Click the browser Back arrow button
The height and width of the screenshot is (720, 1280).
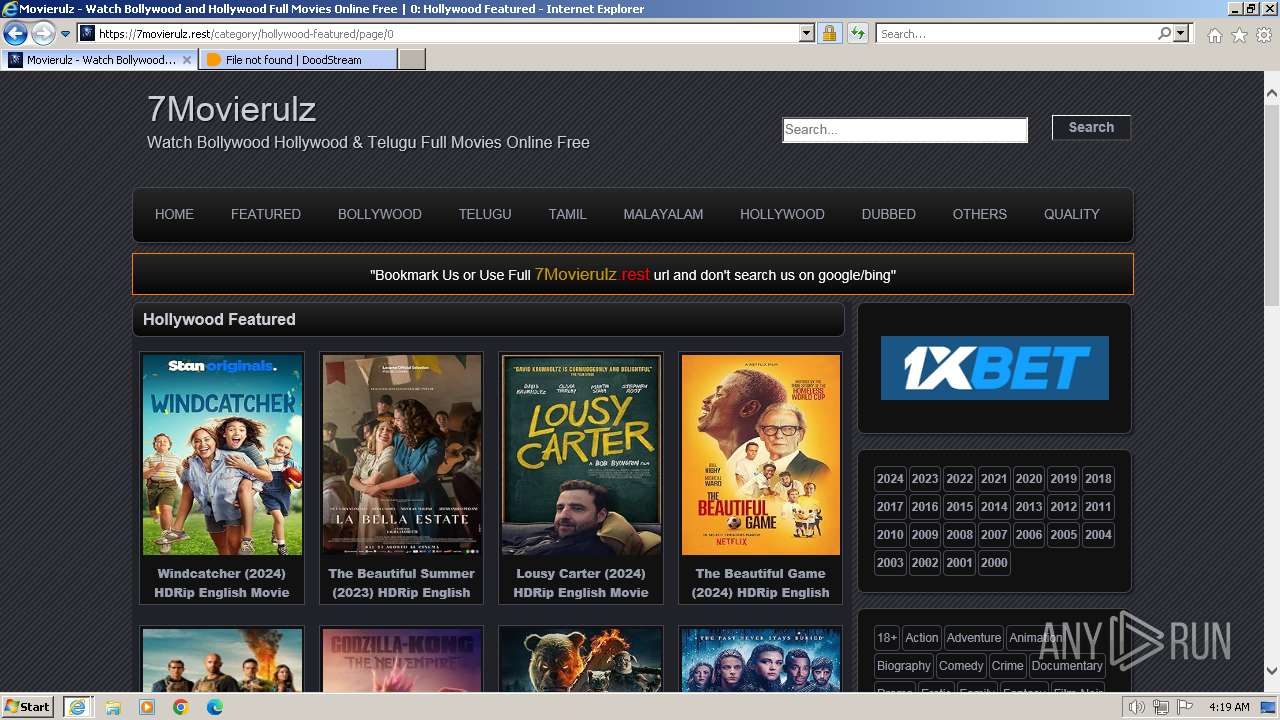(15, 34)
